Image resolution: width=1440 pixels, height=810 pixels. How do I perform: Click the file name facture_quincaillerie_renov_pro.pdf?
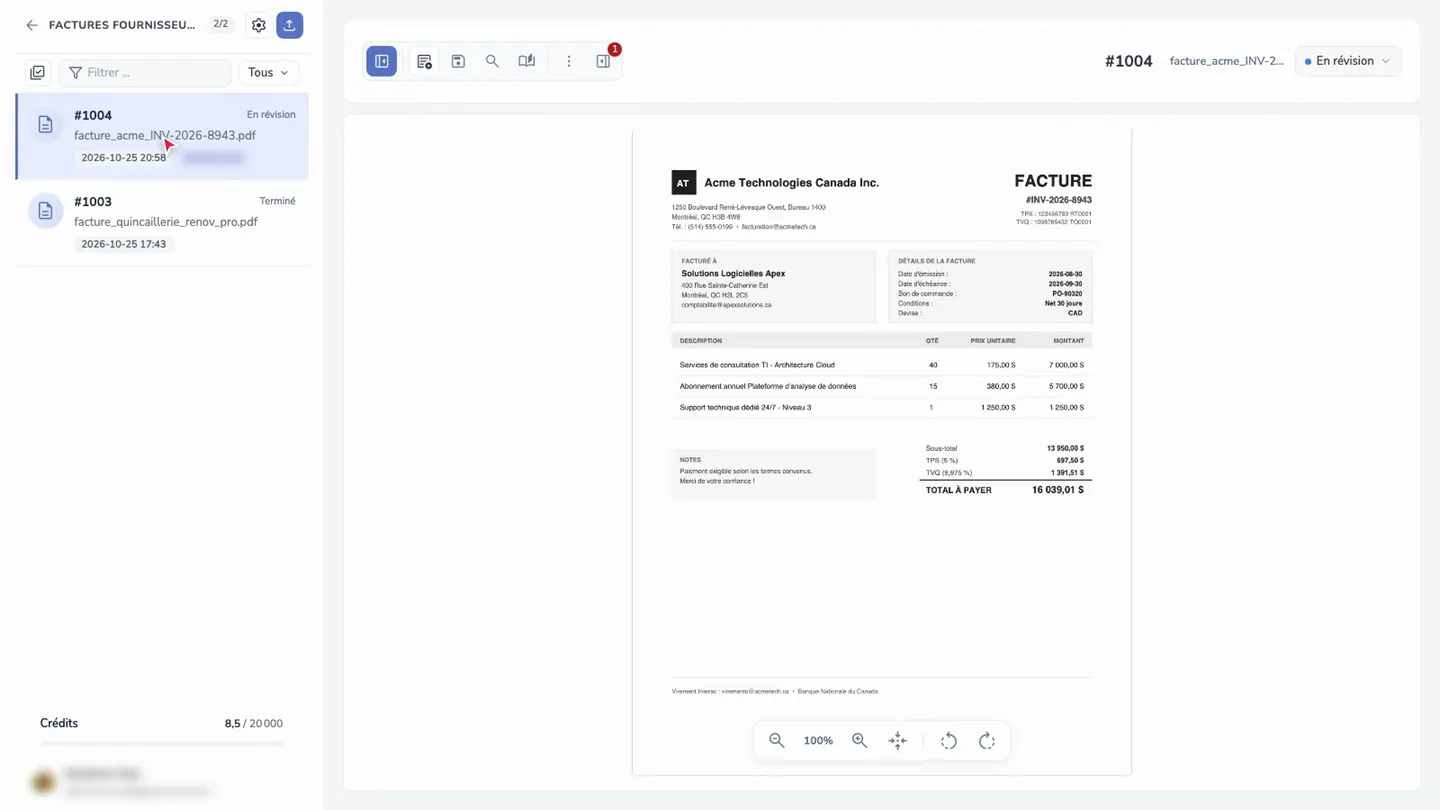tap(166, 222)
